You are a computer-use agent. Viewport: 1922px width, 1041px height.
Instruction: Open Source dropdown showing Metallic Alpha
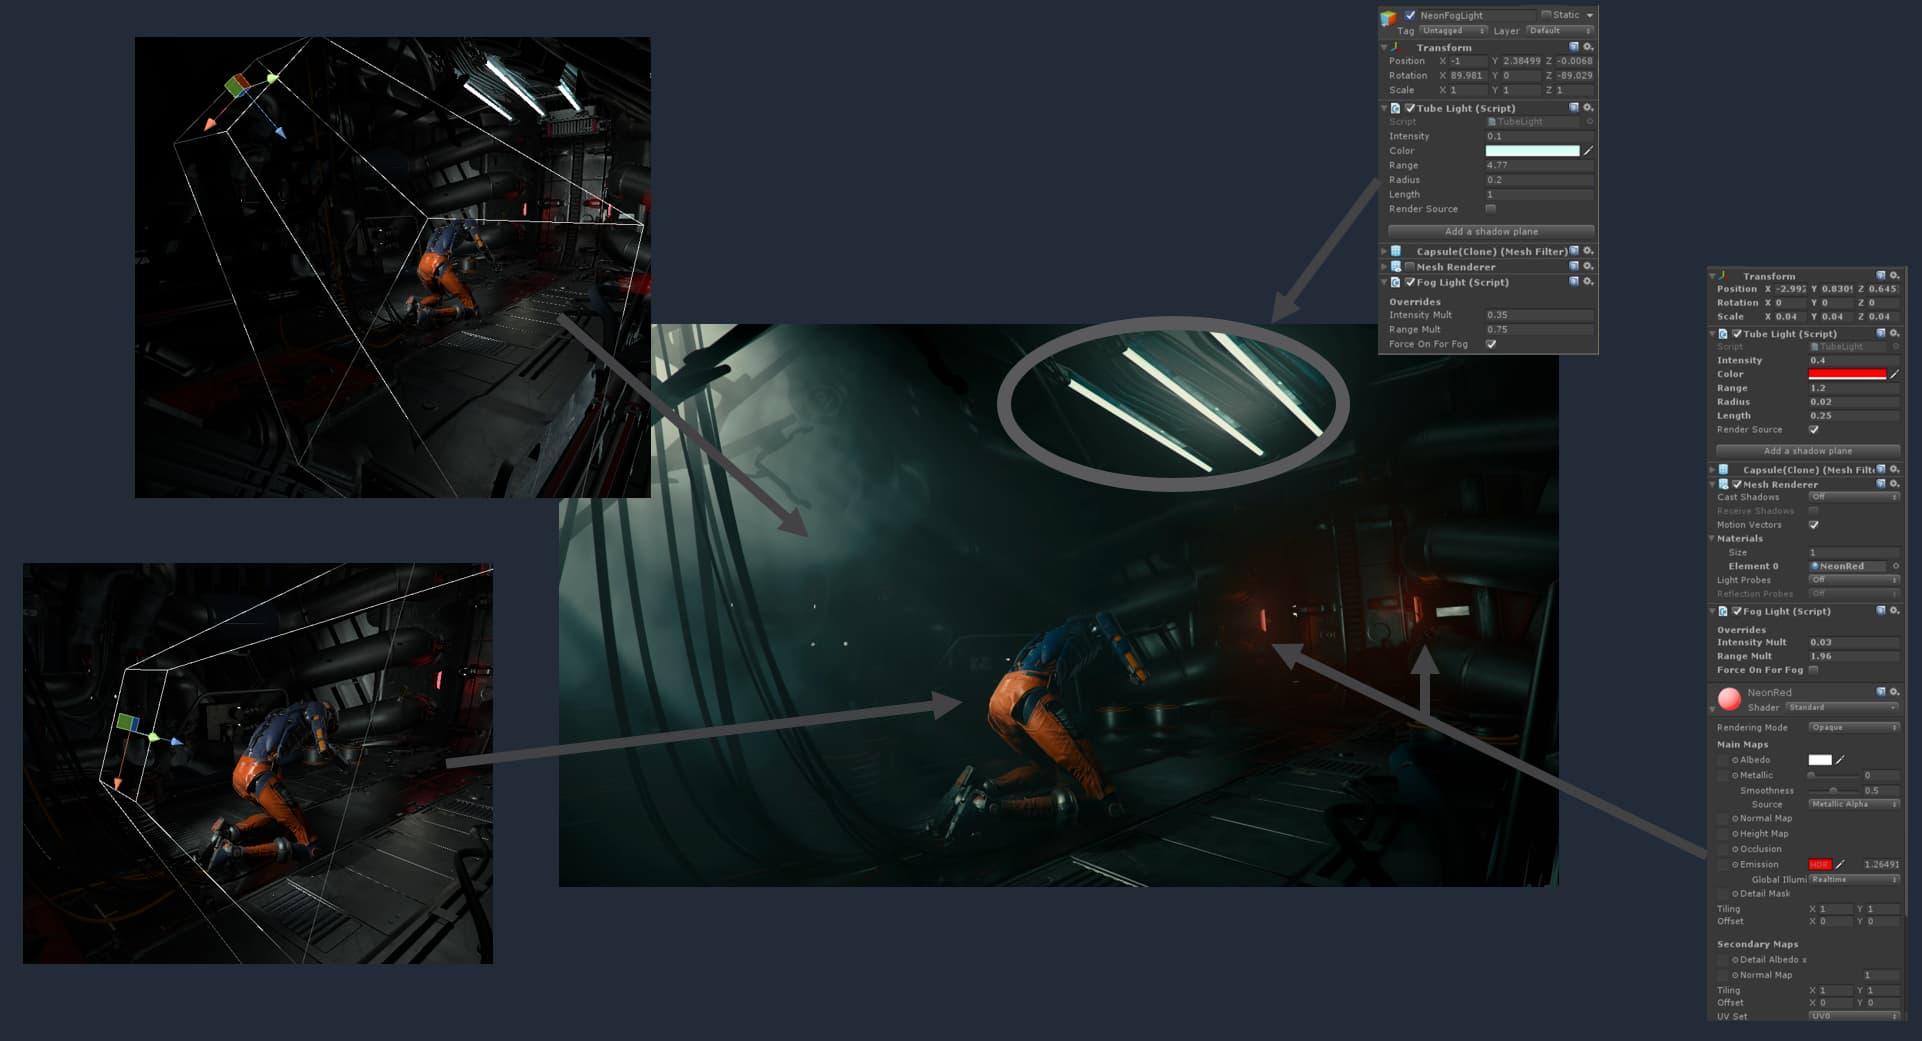coord(1853,804)
